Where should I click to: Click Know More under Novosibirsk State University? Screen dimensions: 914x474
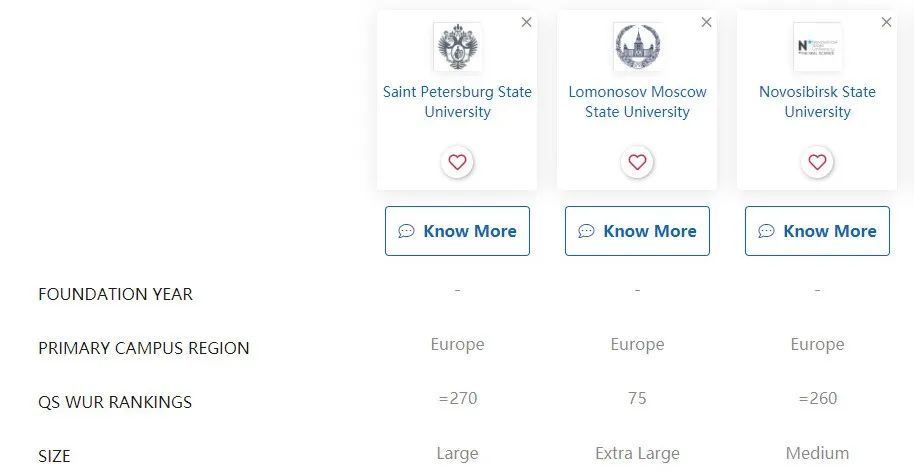[817, 231]
